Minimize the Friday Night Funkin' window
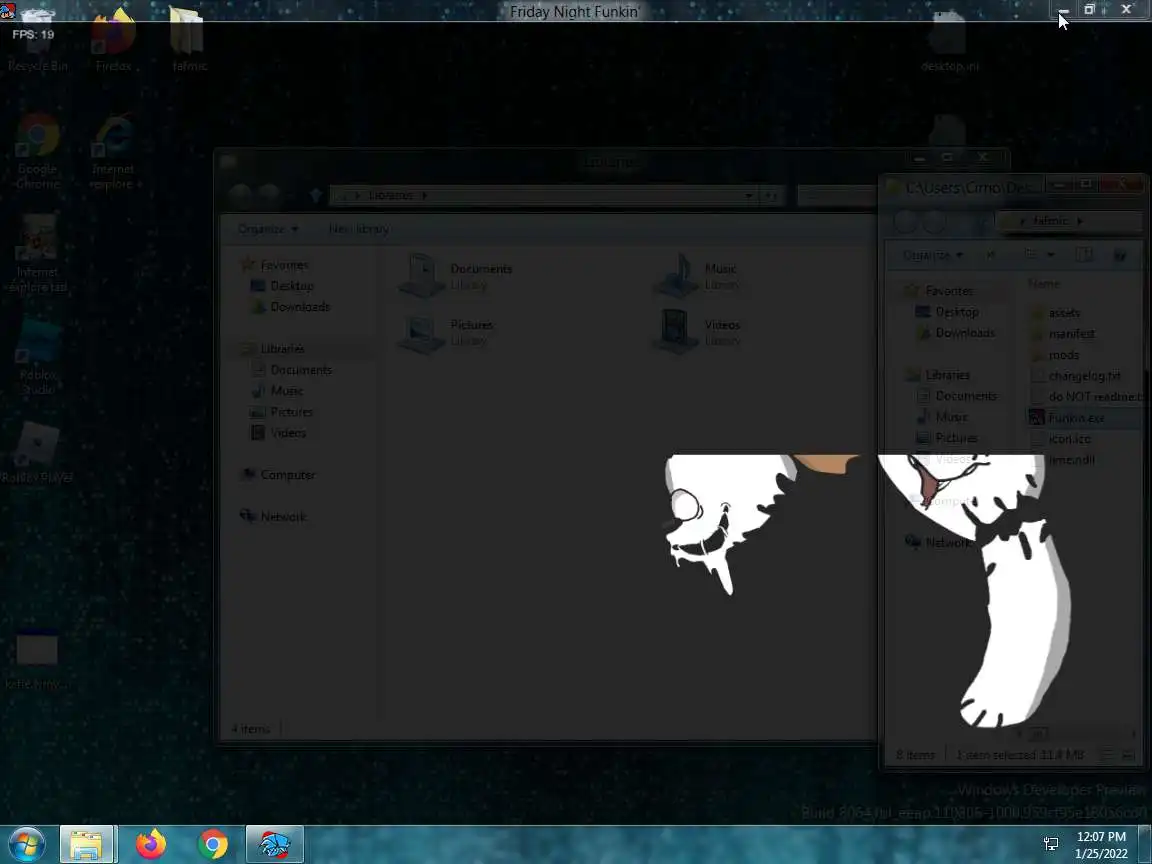 (x=1063, y=10)
